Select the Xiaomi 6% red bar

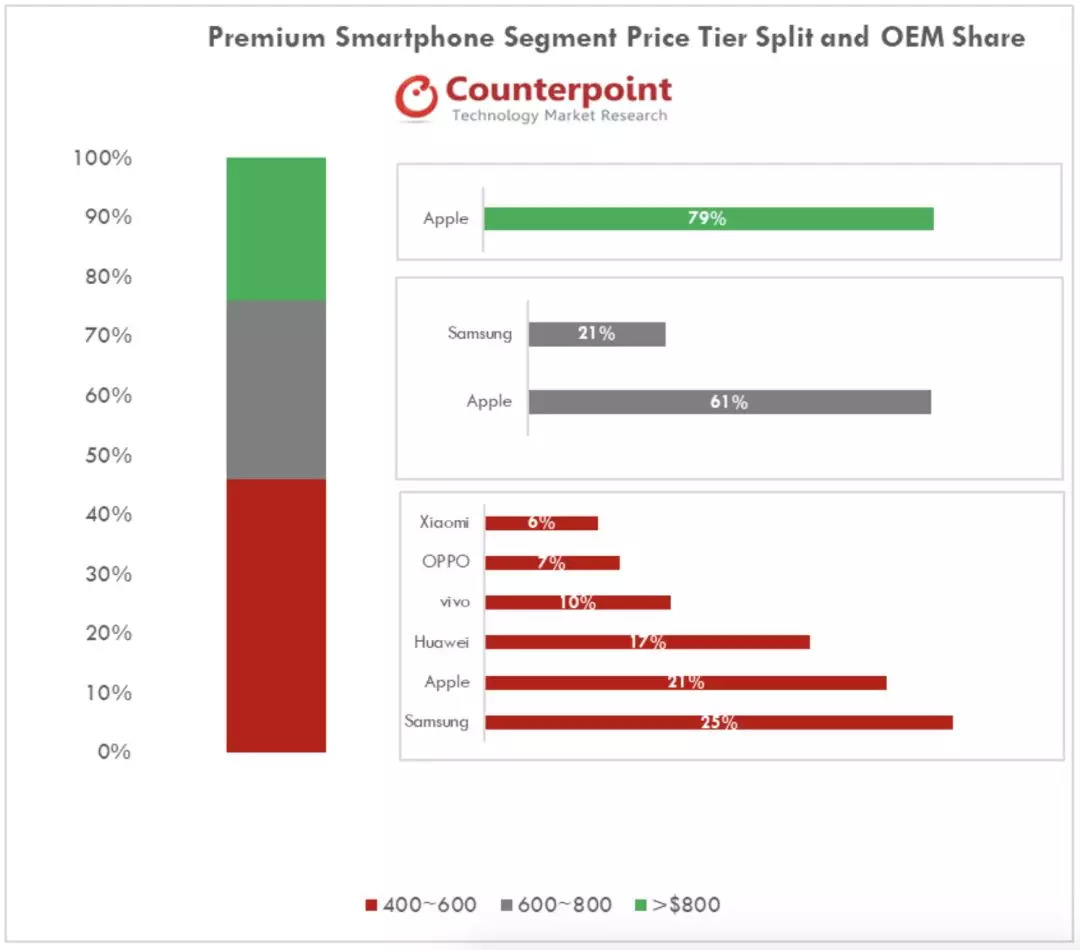pyautogui.click(x=541, y=523)
